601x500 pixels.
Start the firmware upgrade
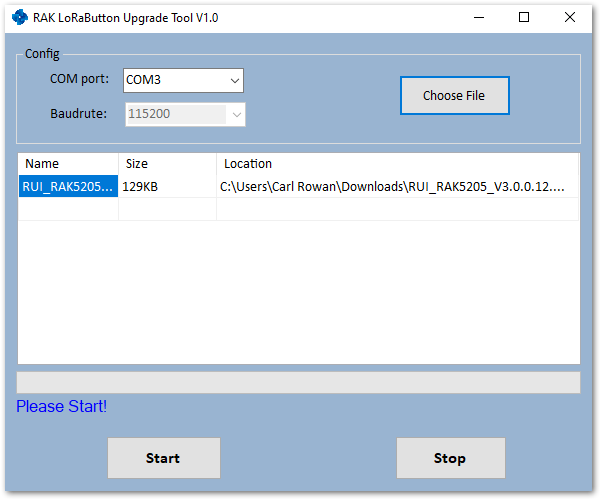(164, 458)
